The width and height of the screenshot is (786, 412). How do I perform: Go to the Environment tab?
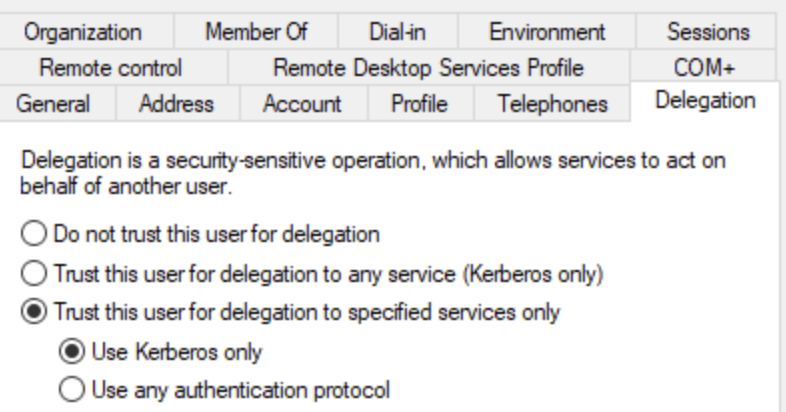tap(547, 32)
